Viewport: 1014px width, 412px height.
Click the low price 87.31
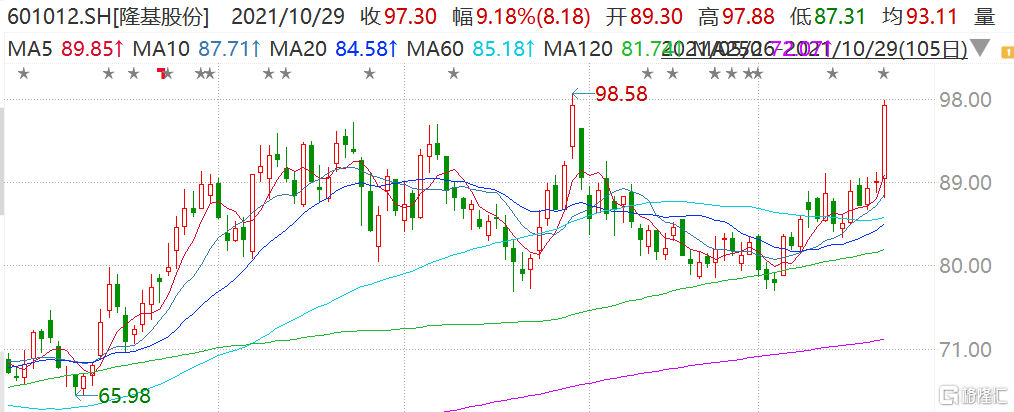click(838, 17)
